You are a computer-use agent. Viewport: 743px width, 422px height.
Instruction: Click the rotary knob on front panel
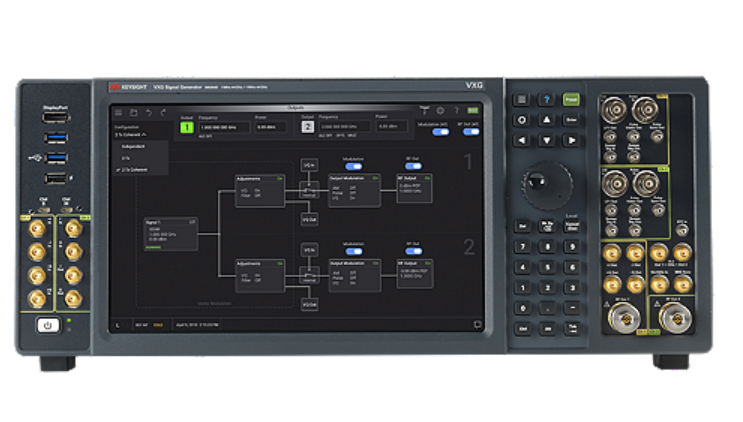pyautogui.click(x=546, y=185)
